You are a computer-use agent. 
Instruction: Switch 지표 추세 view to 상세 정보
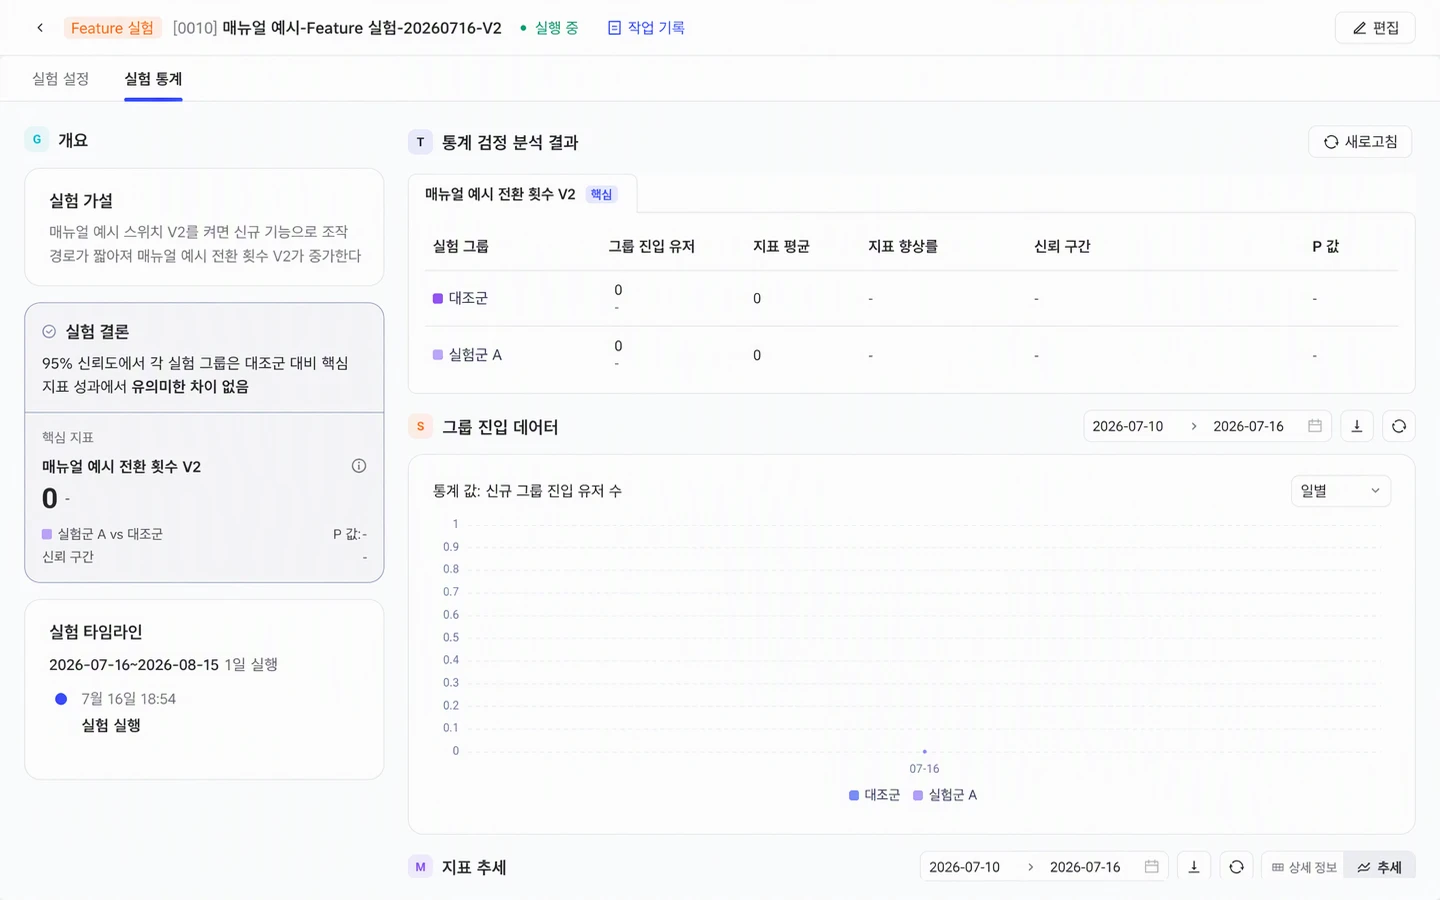[1304, 867]
